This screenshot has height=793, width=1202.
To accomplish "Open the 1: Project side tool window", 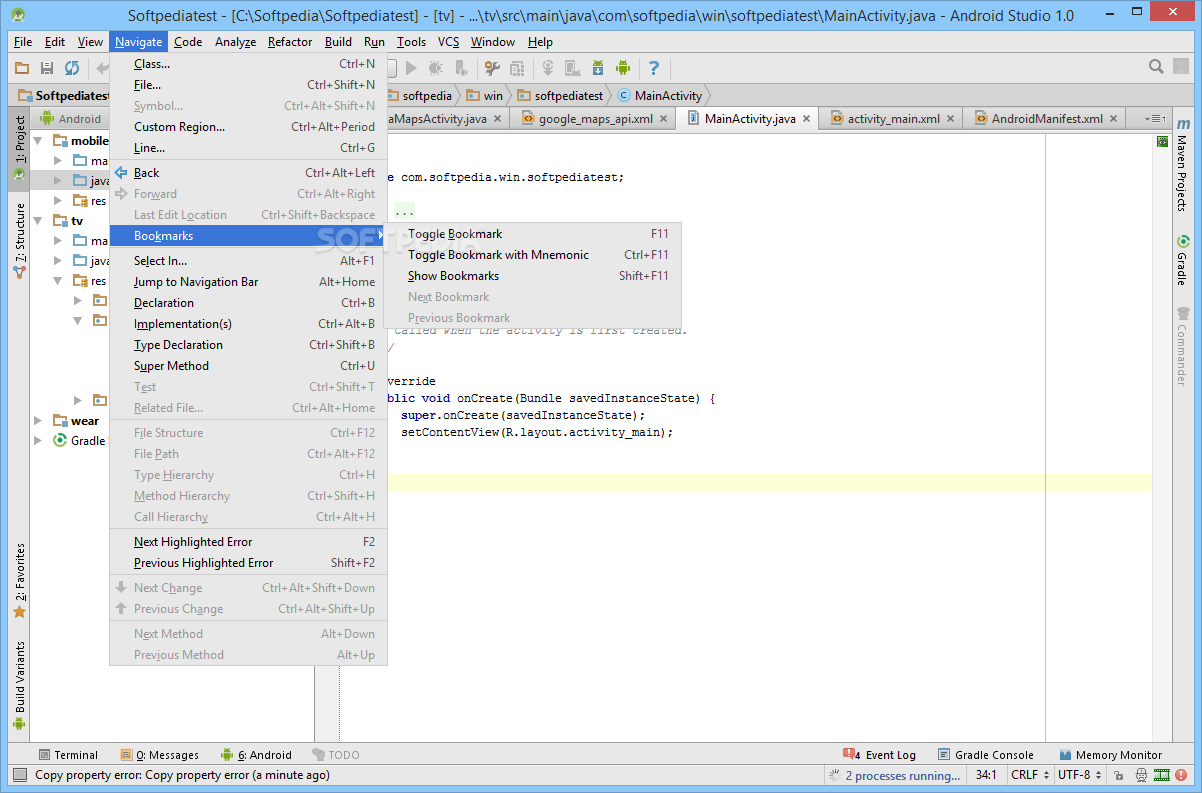I will pyautogui.click(x=19, y=149).
